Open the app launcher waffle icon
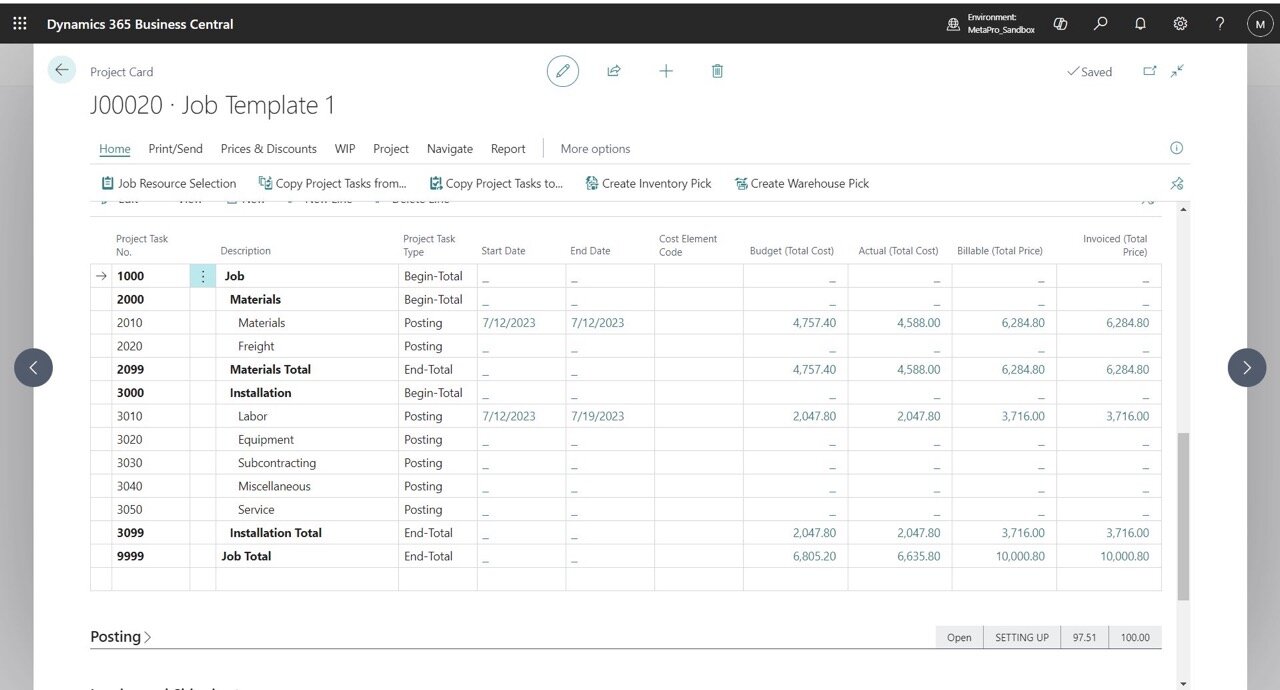The image size is (1280, 690). 20,24
